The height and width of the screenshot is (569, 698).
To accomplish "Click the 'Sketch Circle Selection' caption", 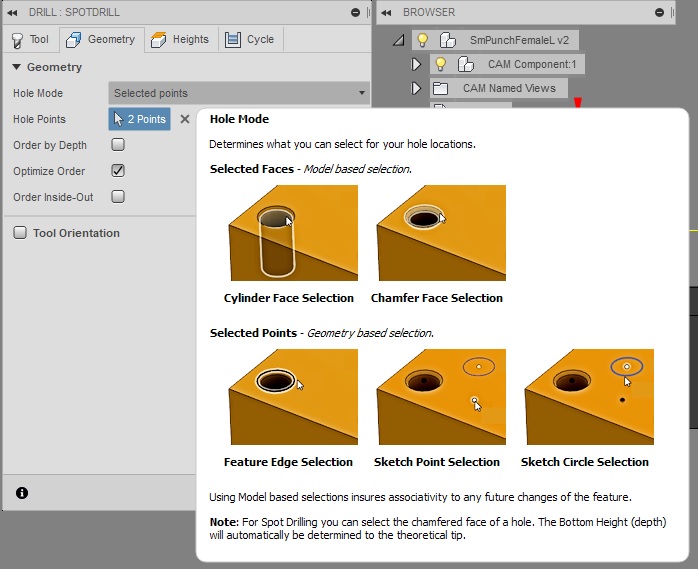I will pos(584,462).
